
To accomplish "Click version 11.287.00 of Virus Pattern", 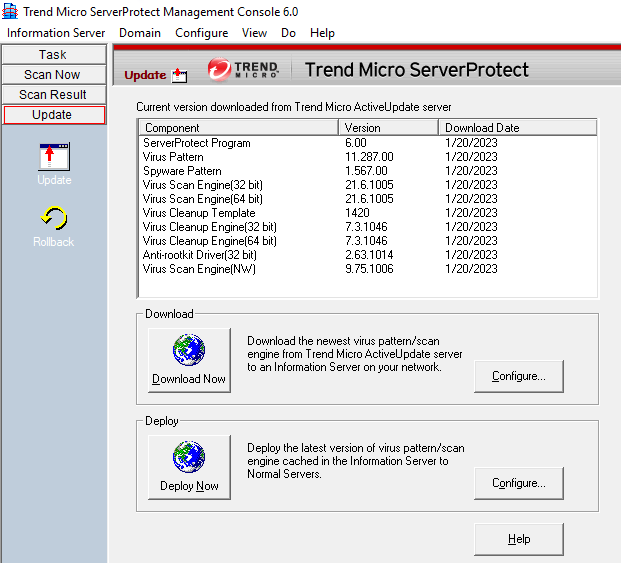I will pos(369,157).
